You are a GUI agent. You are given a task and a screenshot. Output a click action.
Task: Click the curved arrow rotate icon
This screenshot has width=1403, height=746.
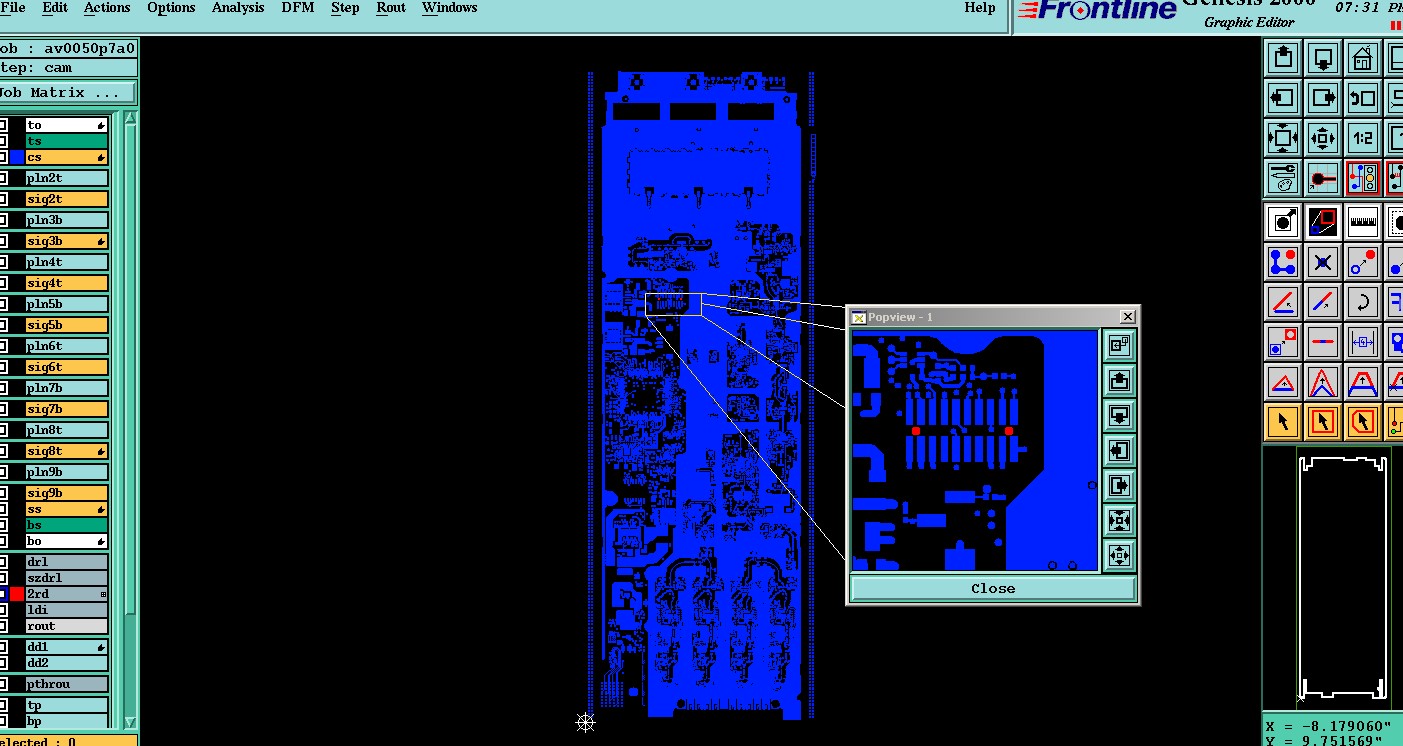click(1362, 301)
